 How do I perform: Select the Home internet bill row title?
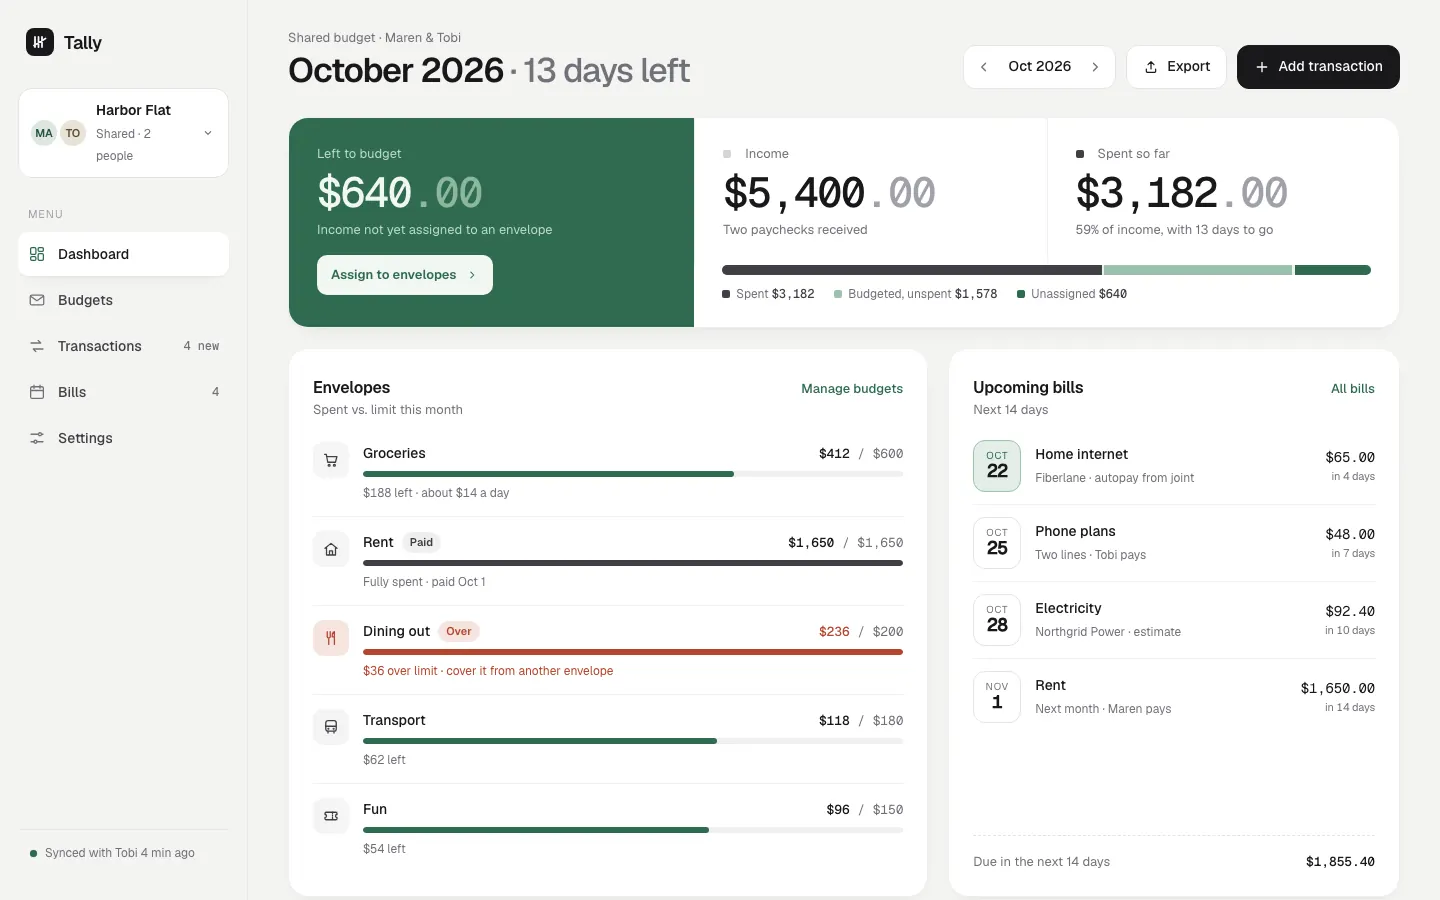(1081, 454)
